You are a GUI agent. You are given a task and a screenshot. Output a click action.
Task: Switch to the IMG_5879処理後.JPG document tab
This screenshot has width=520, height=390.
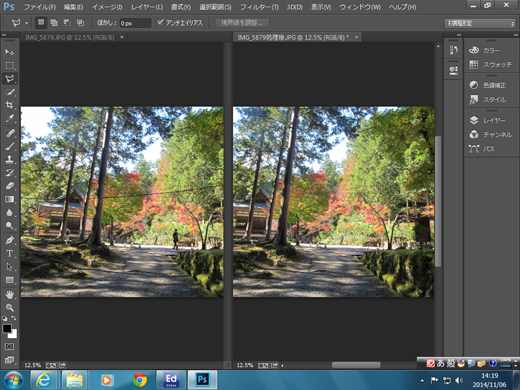click(x=293, y=37)
